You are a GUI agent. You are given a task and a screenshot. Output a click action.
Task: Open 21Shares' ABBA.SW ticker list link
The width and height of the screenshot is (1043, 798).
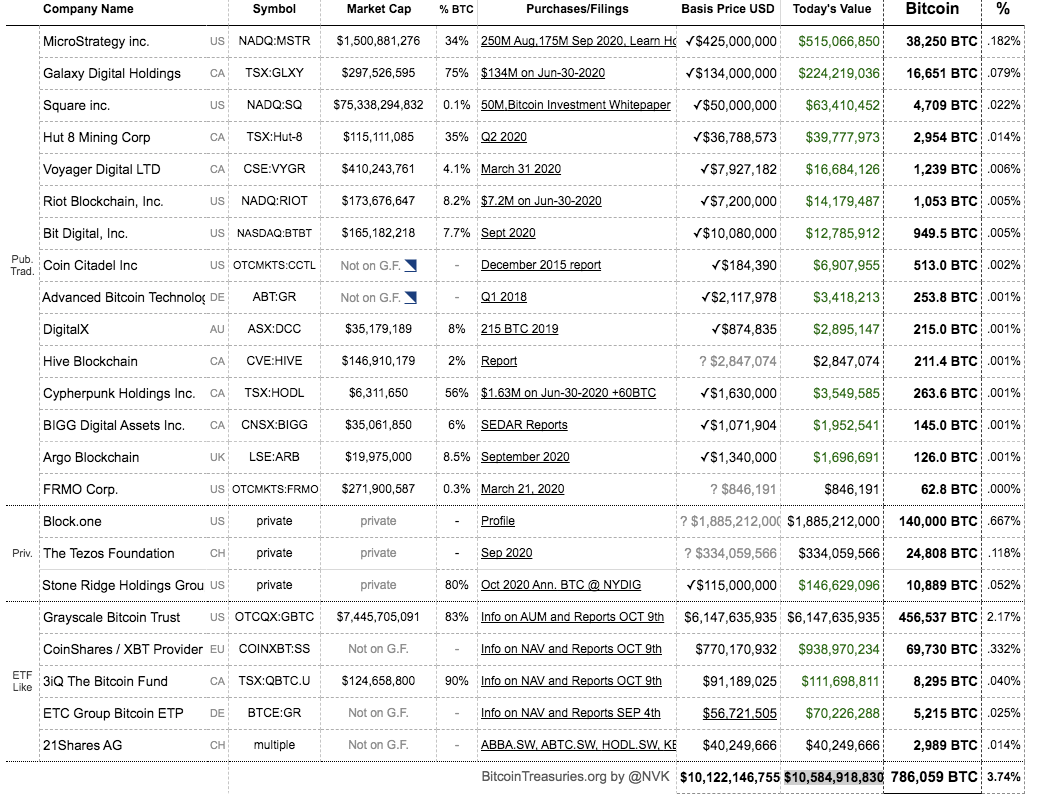click(577, 745)
